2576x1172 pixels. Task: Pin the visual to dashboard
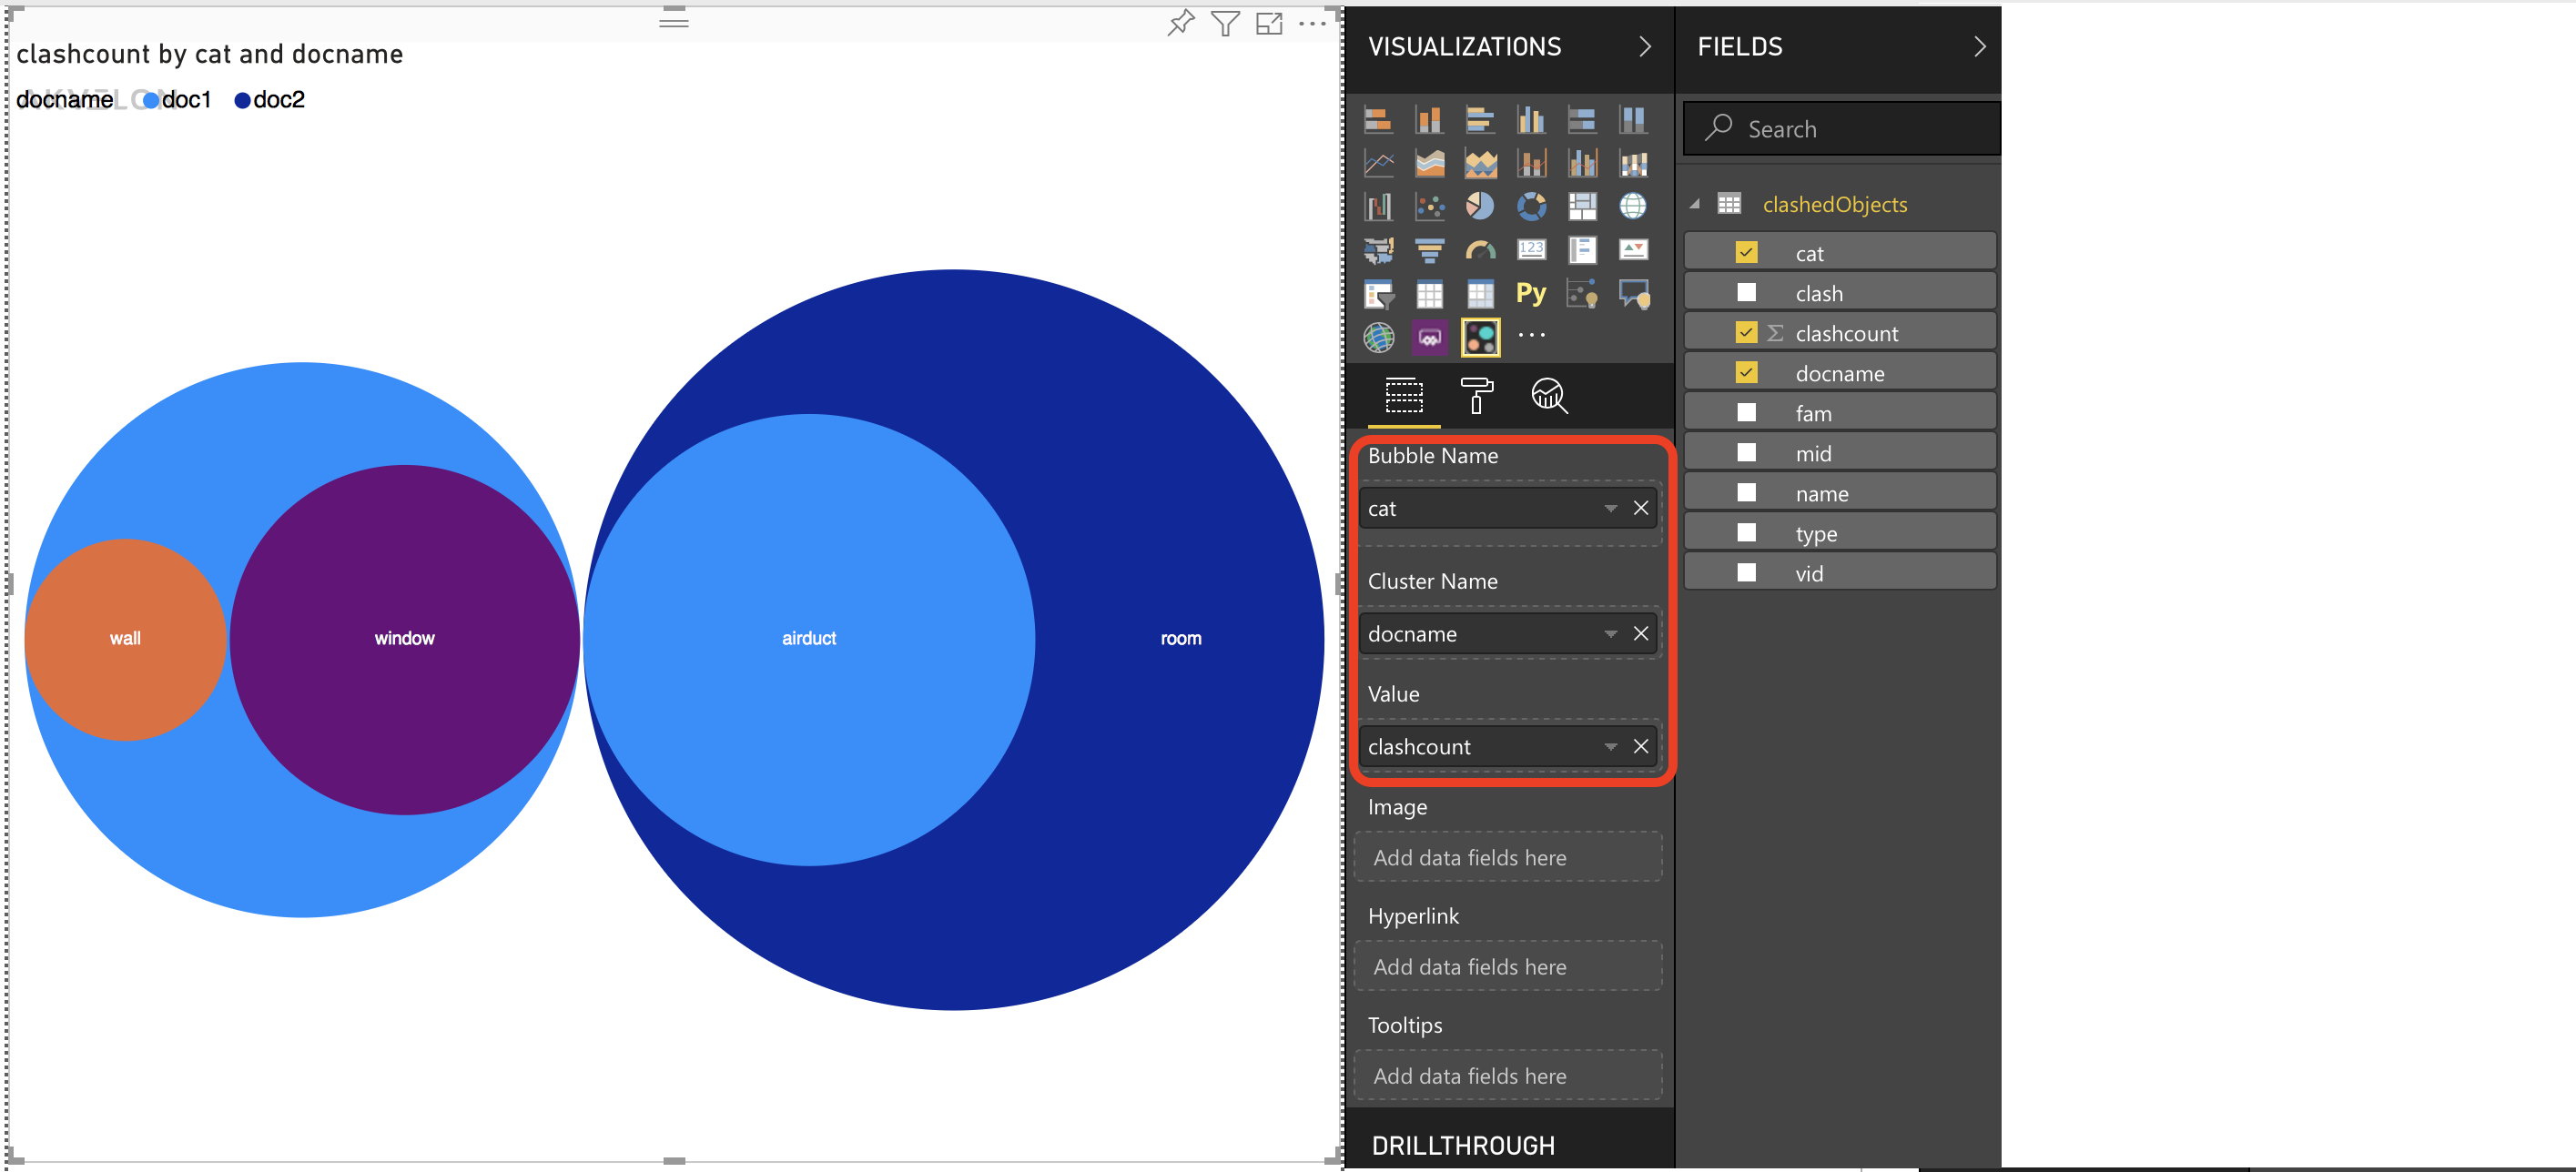pyautogui.click(x=1181, y=22)
